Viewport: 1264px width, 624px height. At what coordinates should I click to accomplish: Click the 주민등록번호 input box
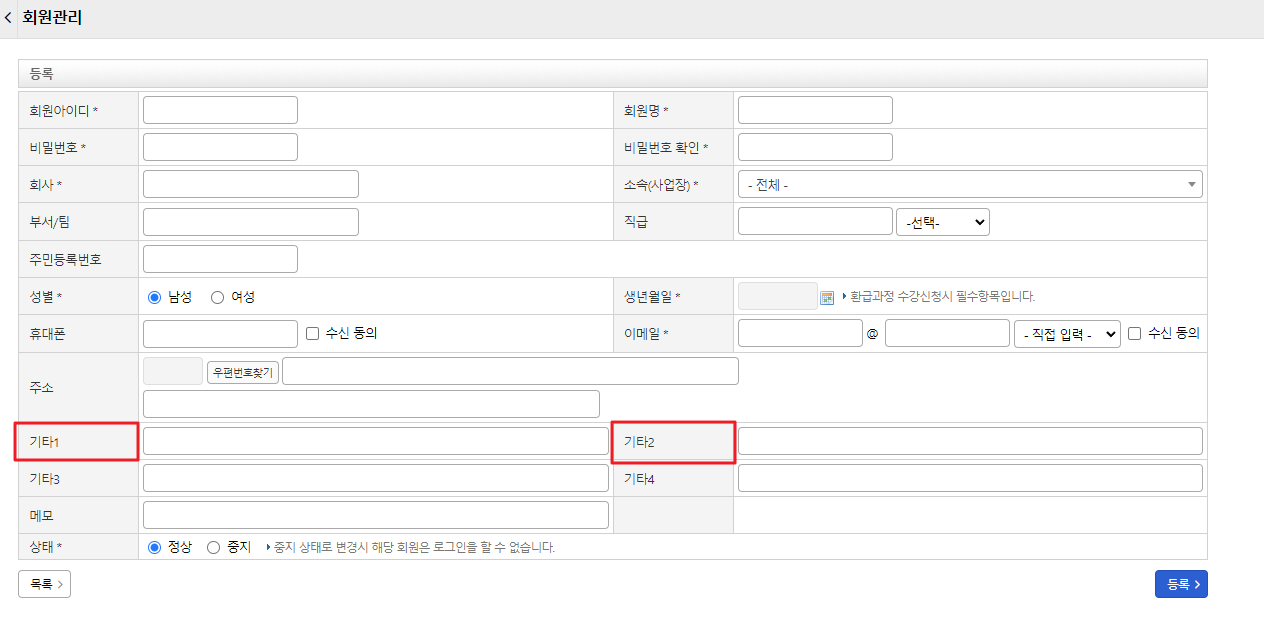coord(220,259)
